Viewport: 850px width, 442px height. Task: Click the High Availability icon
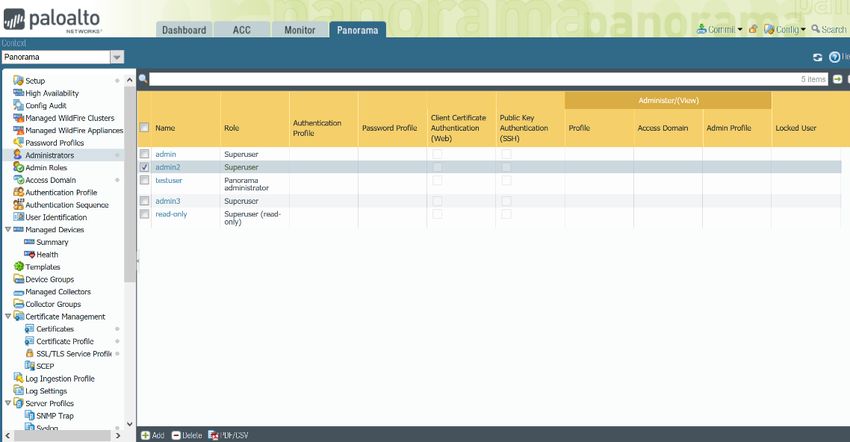(x=18, y=93)
